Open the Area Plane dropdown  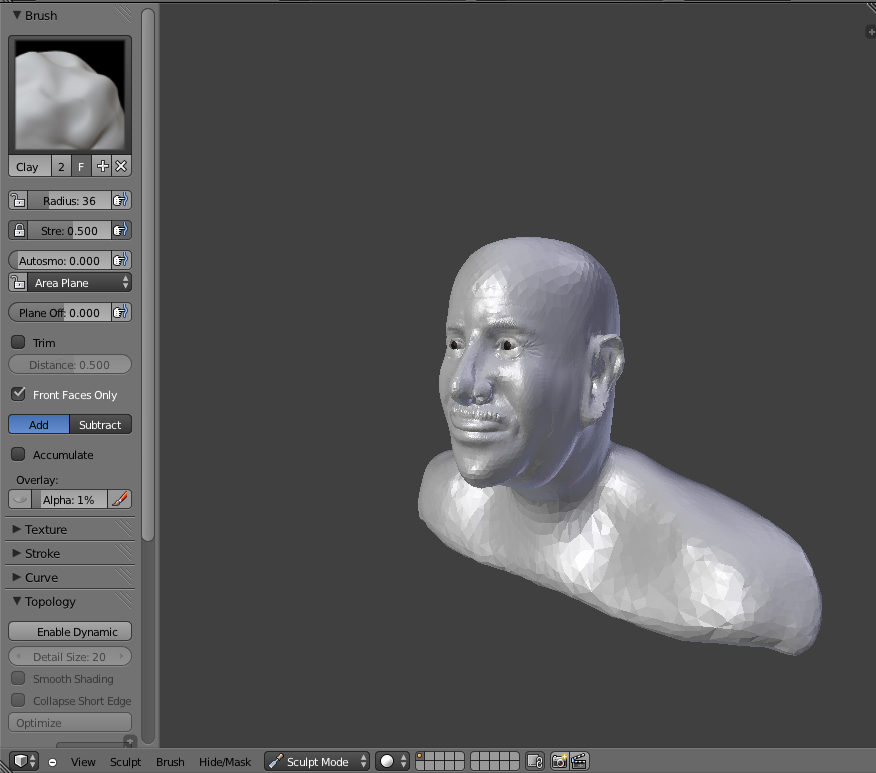pos(78,283)
